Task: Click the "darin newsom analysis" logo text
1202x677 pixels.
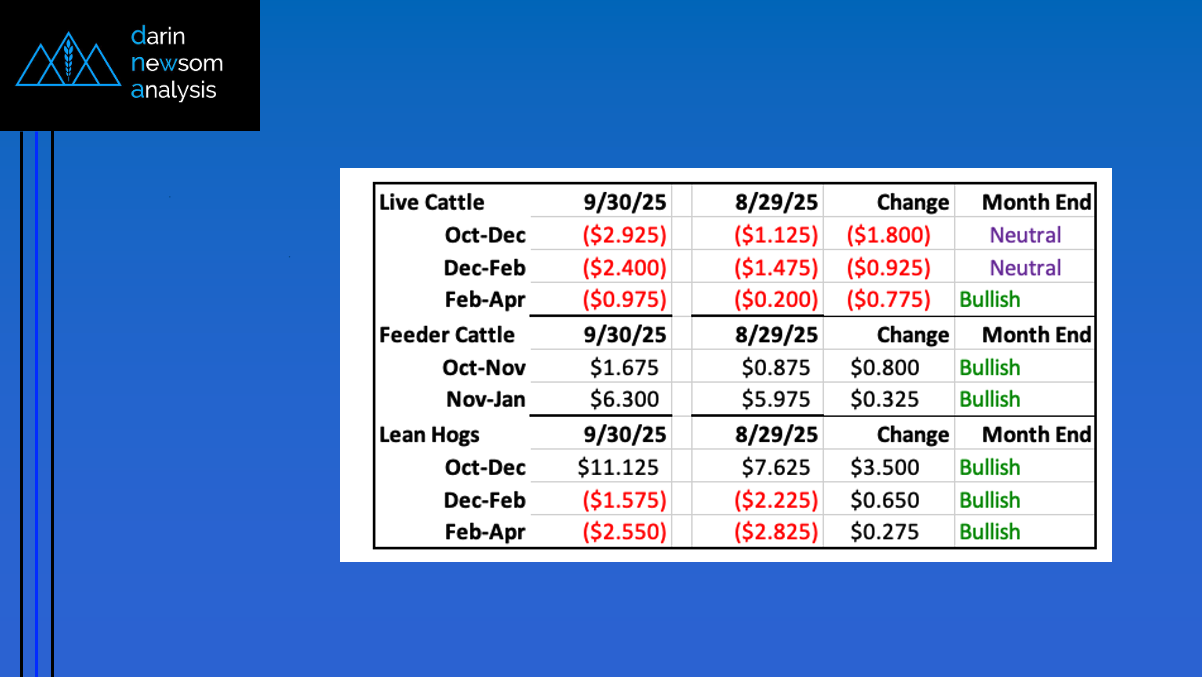Action: pos(177,64)
